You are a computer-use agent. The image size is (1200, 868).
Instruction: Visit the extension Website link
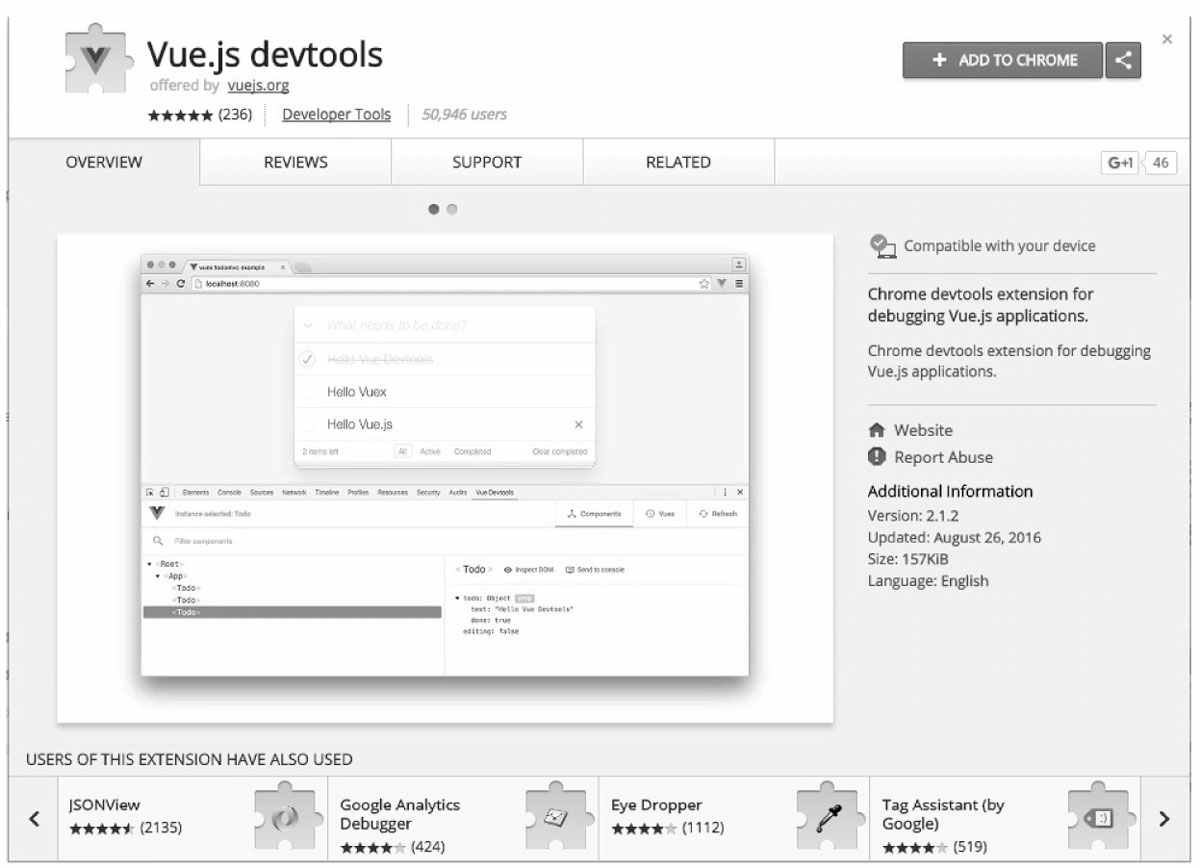[x=923, y=430]
